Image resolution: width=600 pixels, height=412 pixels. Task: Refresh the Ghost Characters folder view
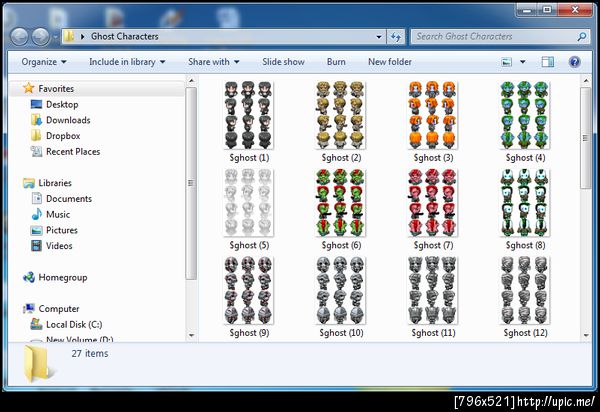396,37
